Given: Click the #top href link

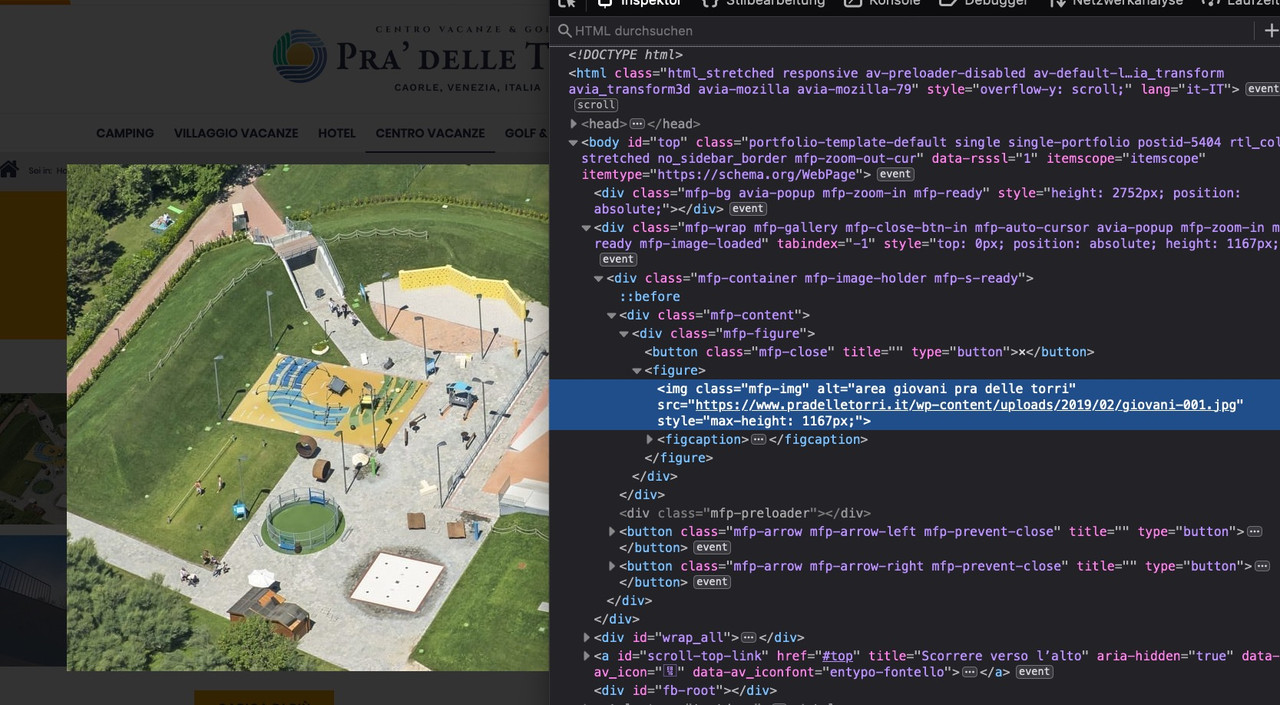Looking at the screenshot, I should pos(838,656).
